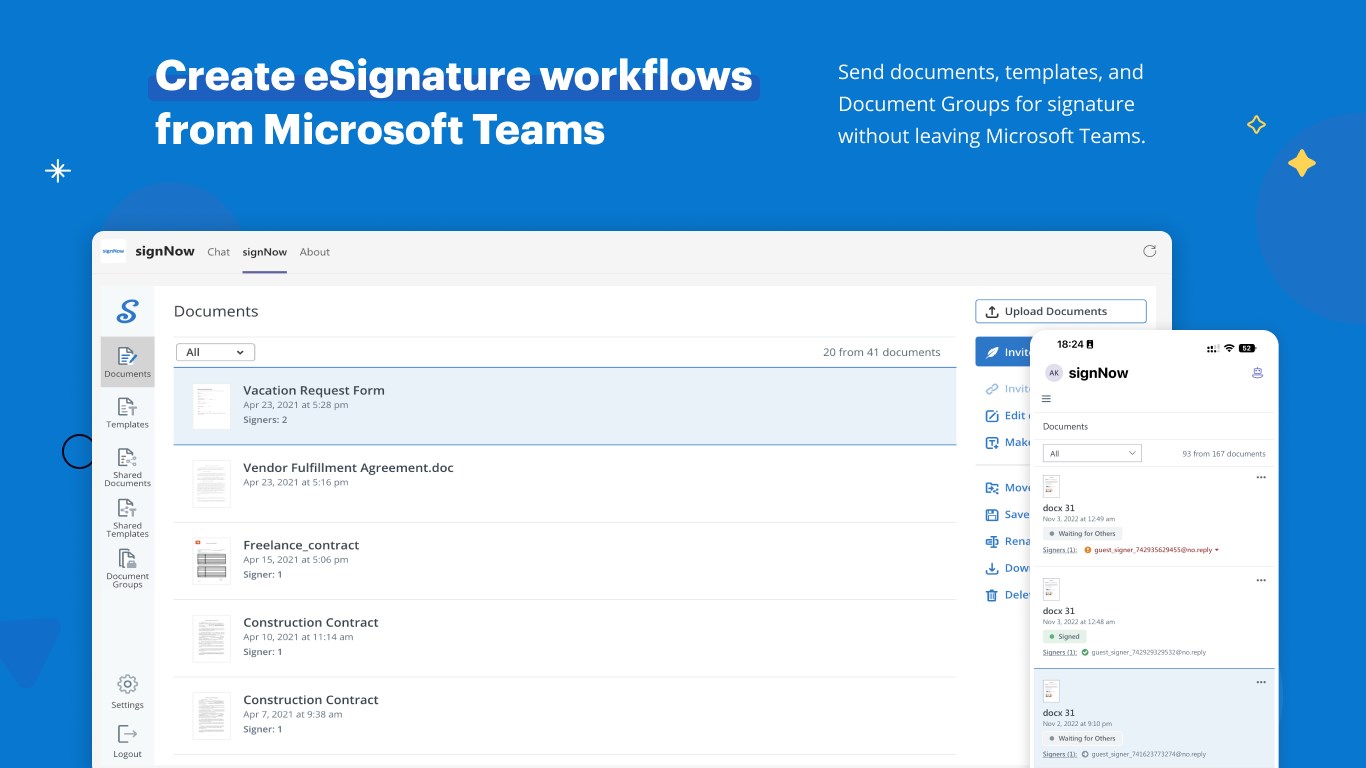
Task: Click the Logout icon
Action: tap(127, 740)
